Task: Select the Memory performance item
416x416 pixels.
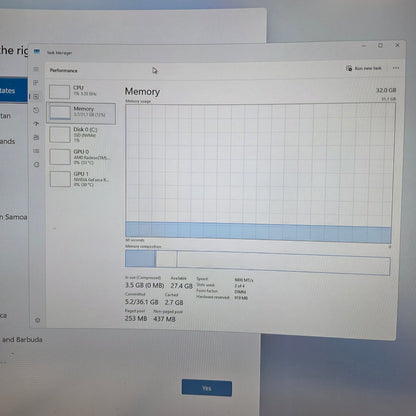Action: coord(81,113)
